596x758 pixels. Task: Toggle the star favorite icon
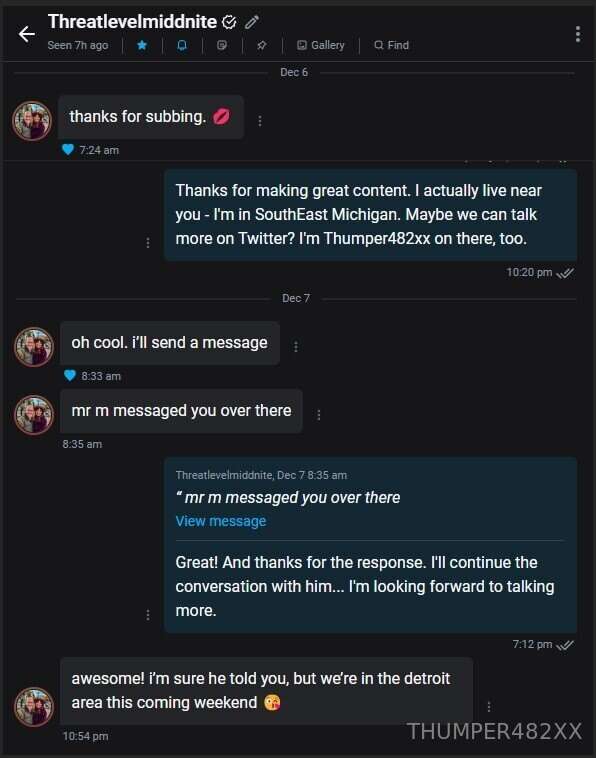coord(142,45)
